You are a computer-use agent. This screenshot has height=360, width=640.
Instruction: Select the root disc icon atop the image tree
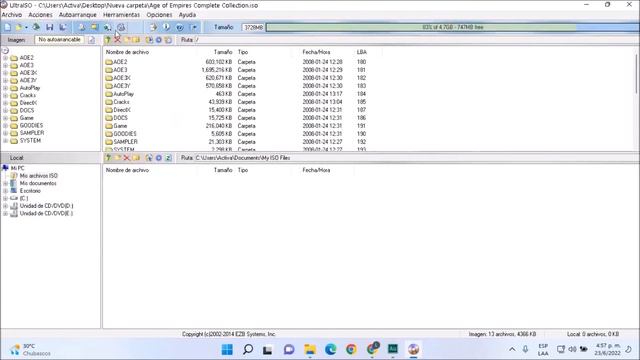click(5, 51)
